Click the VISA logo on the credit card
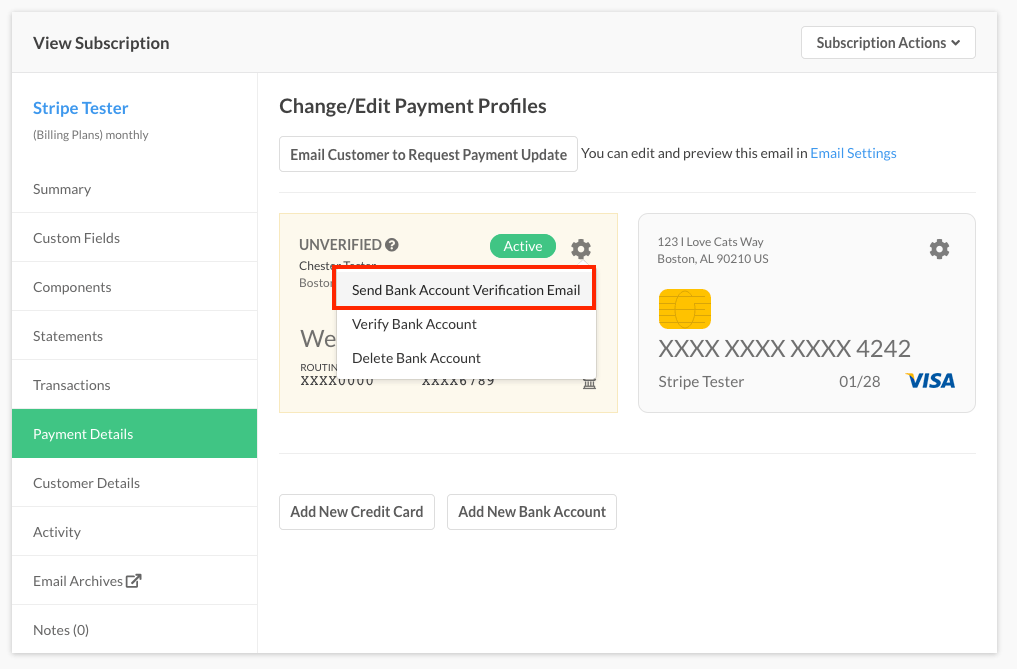The image size is (1017, 669). tap(930, 381)
